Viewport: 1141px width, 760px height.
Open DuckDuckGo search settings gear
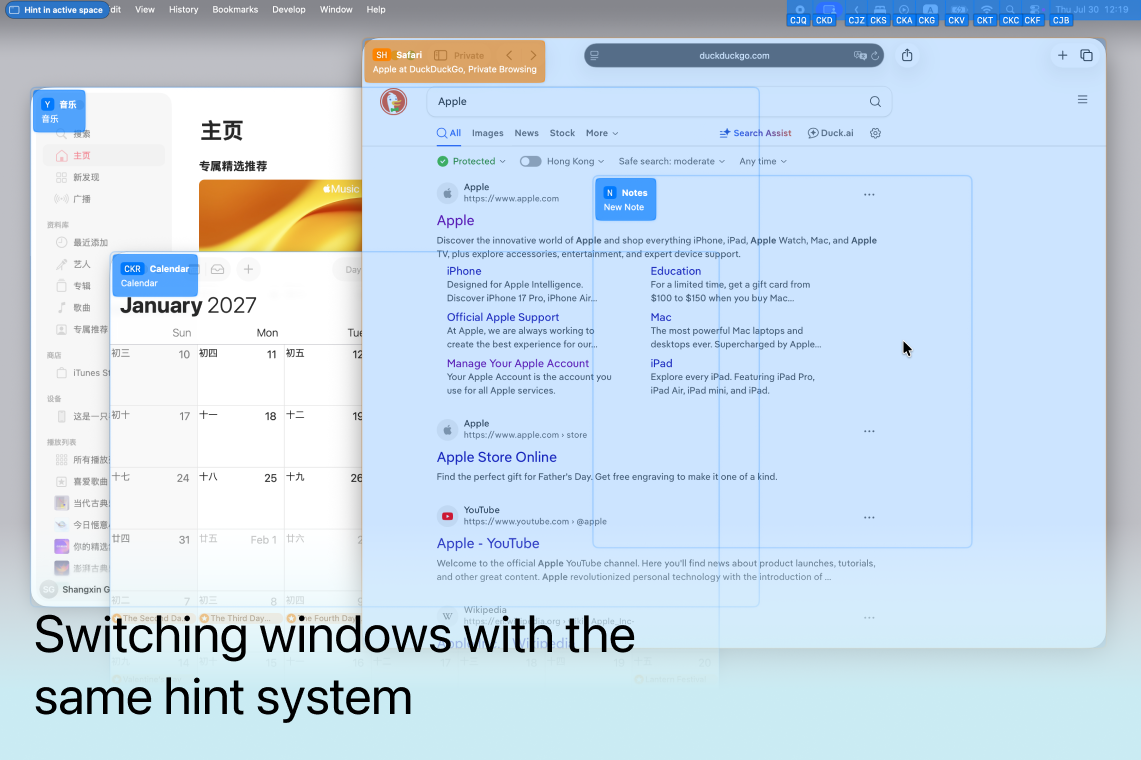point(875,133)
